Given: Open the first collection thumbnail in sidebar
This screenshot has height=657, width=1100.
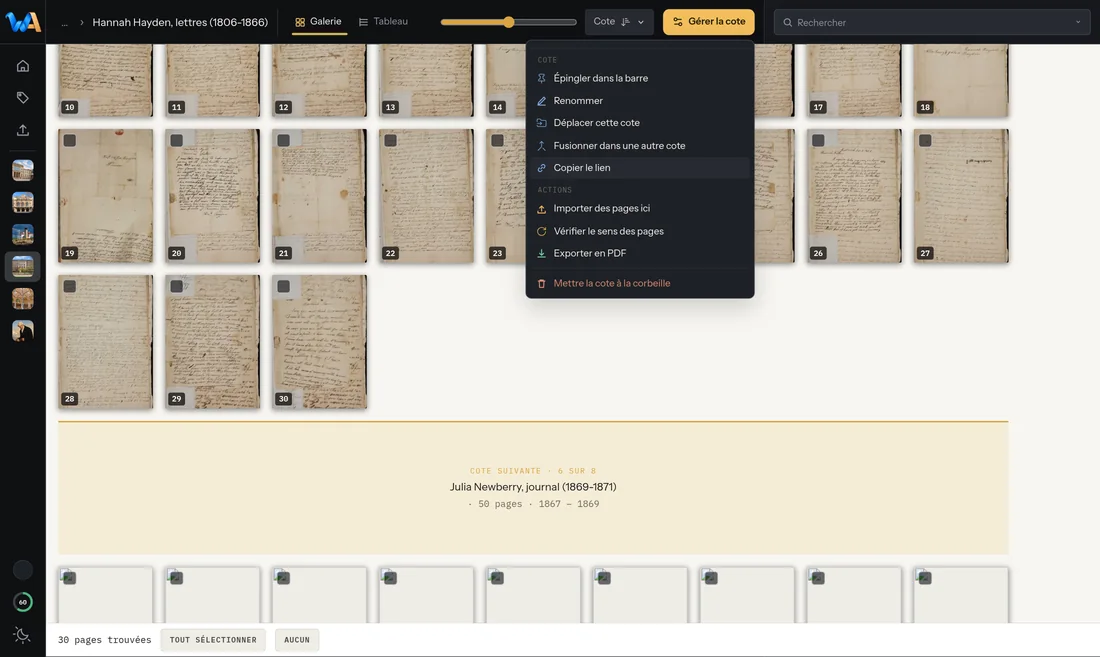Looking at the screenshot, I should click(22, 170).
